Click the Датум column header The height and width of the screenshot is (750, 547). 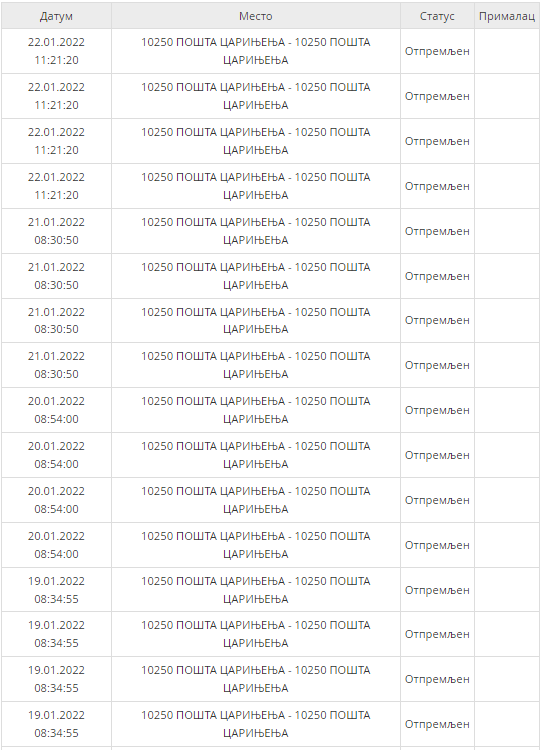(x=56, y=16)
